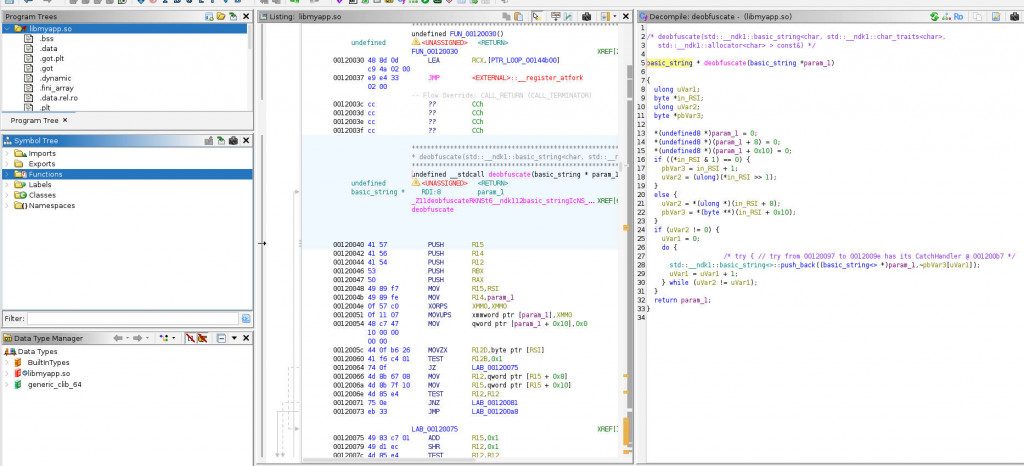Go back in Data Type Manager history
Viewport: 1024px width, 466px height.
tap(119, 339)
